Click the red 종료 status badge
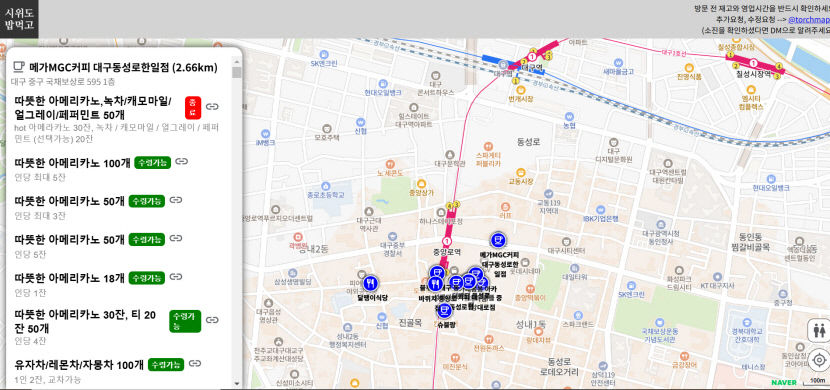 [193, 107]
